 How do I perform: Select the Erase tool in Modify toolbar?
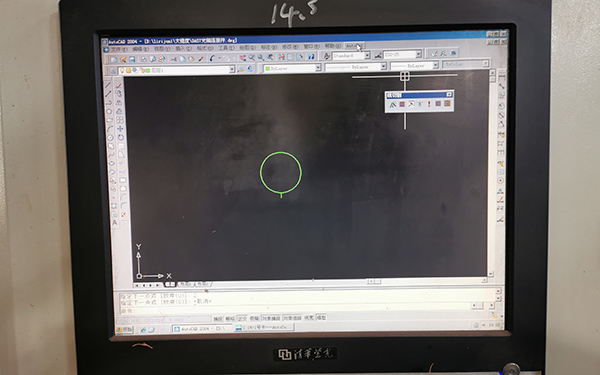click(x=119, y=85)
